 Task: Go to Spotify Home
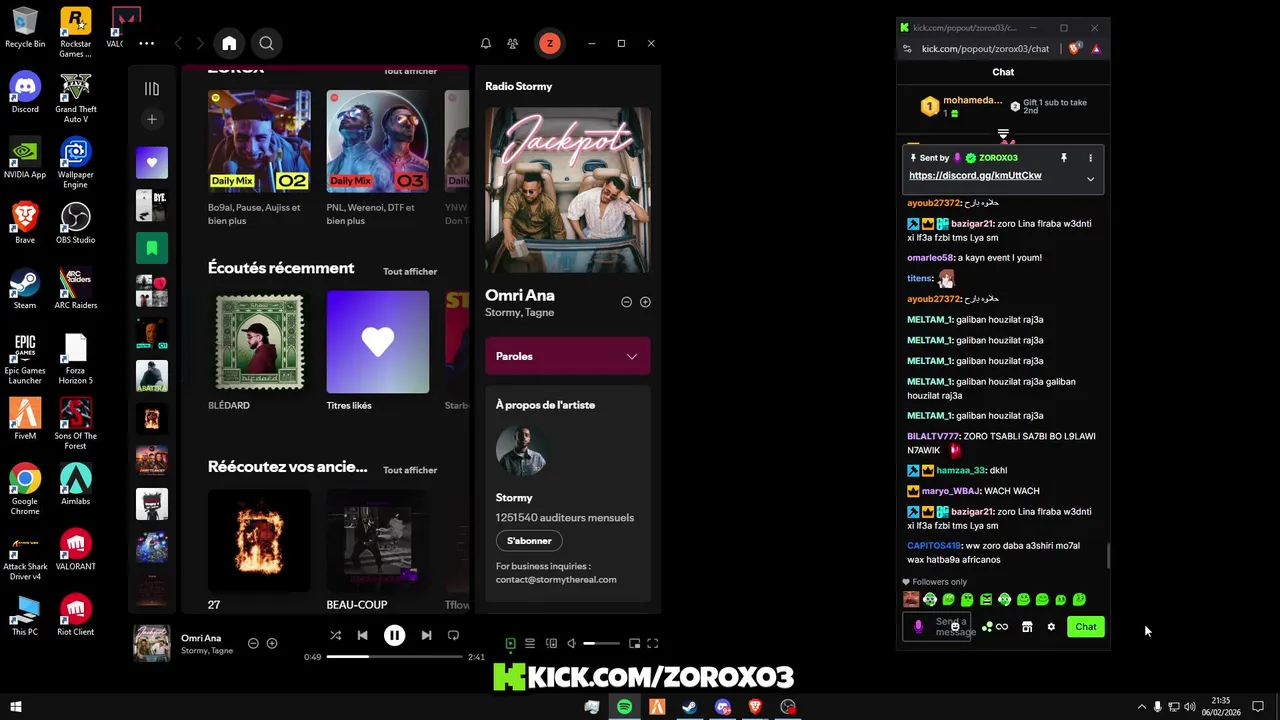coord(229,43)
